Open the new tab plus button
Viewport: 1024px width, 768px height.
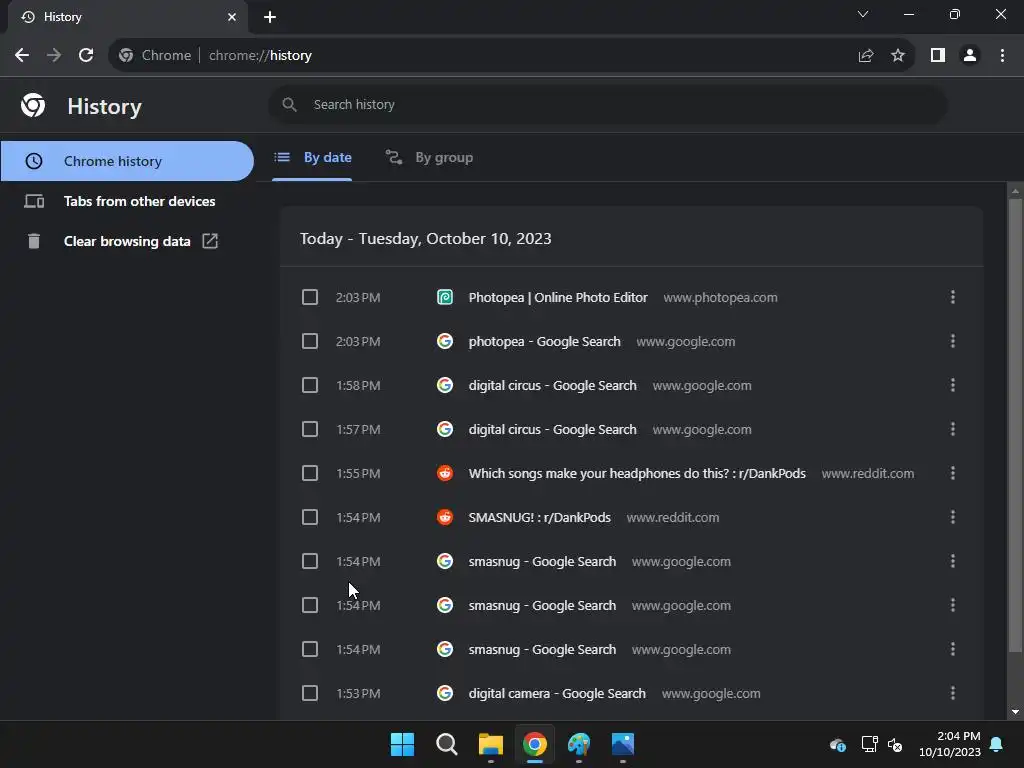270,17
